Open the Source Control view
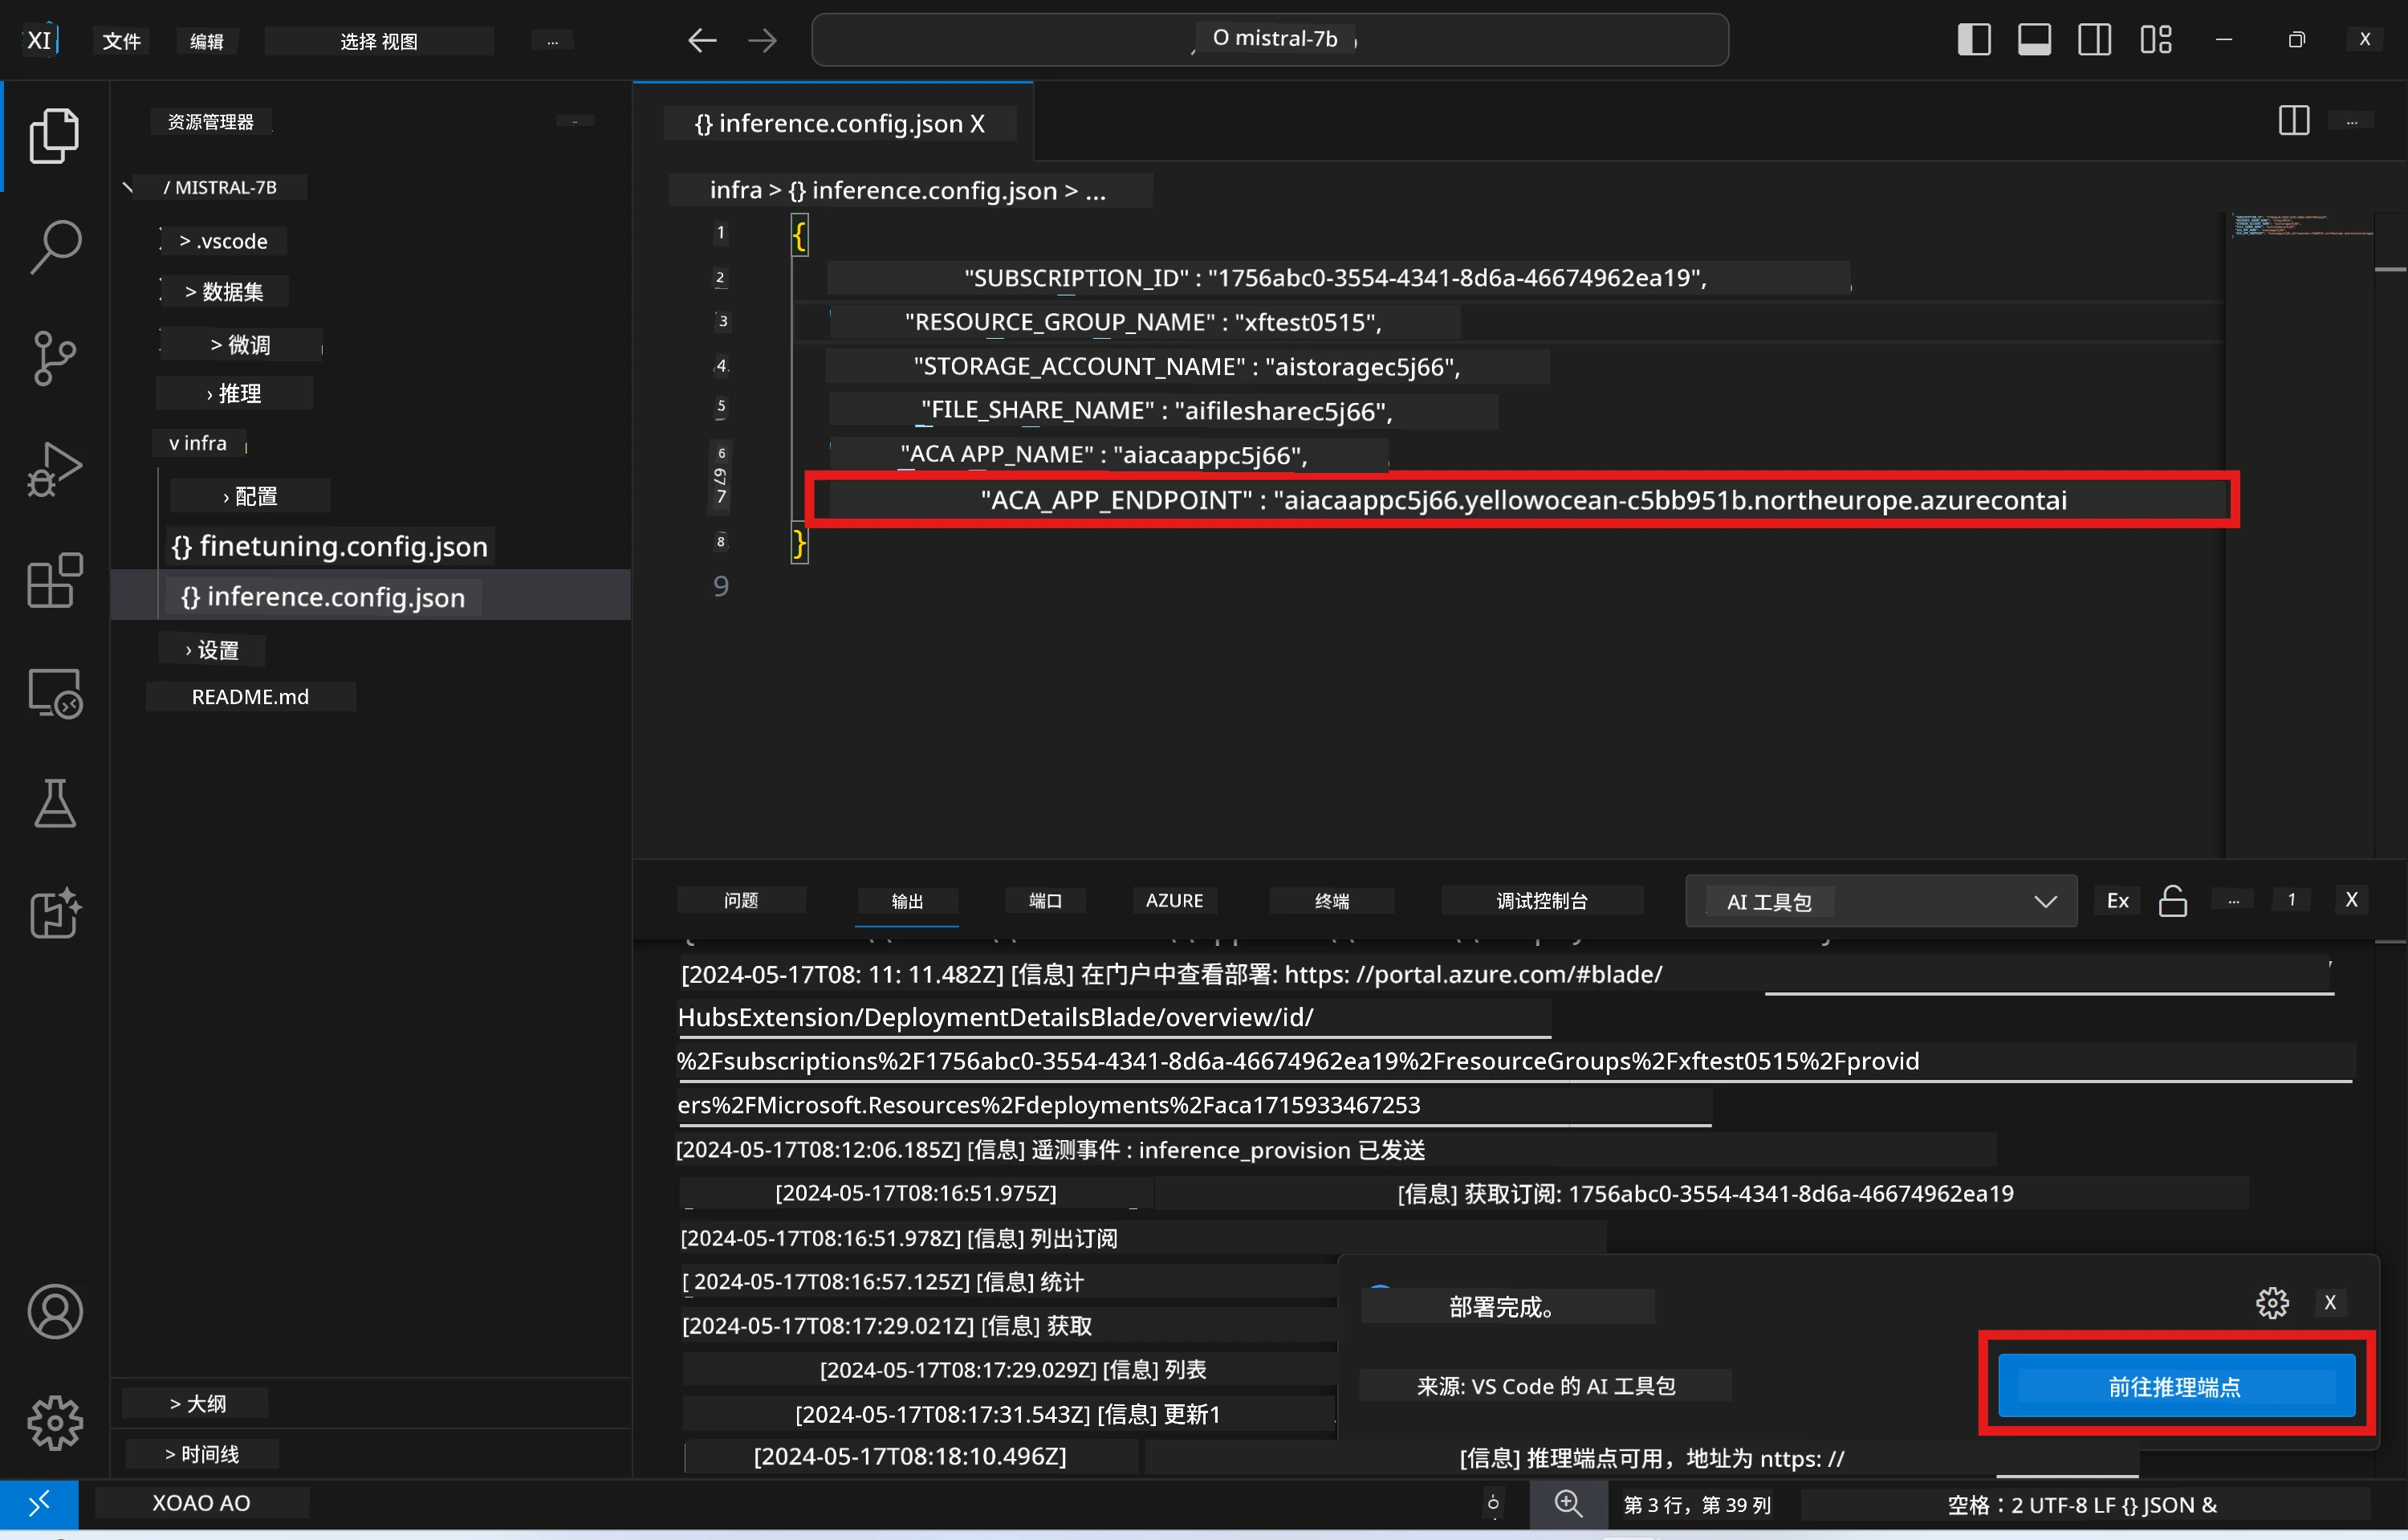The height and width of the screenshot is (1540, 2408). pos(54,358)
